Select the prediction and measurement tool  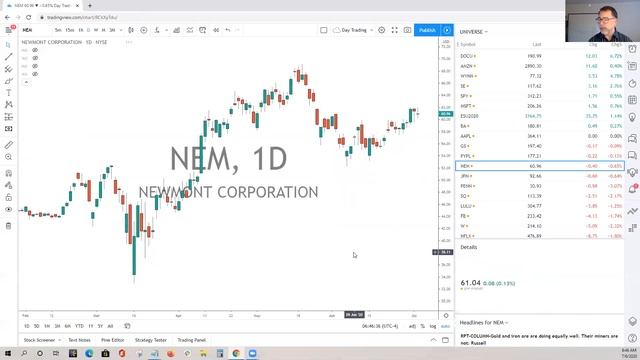click(8, 117)
